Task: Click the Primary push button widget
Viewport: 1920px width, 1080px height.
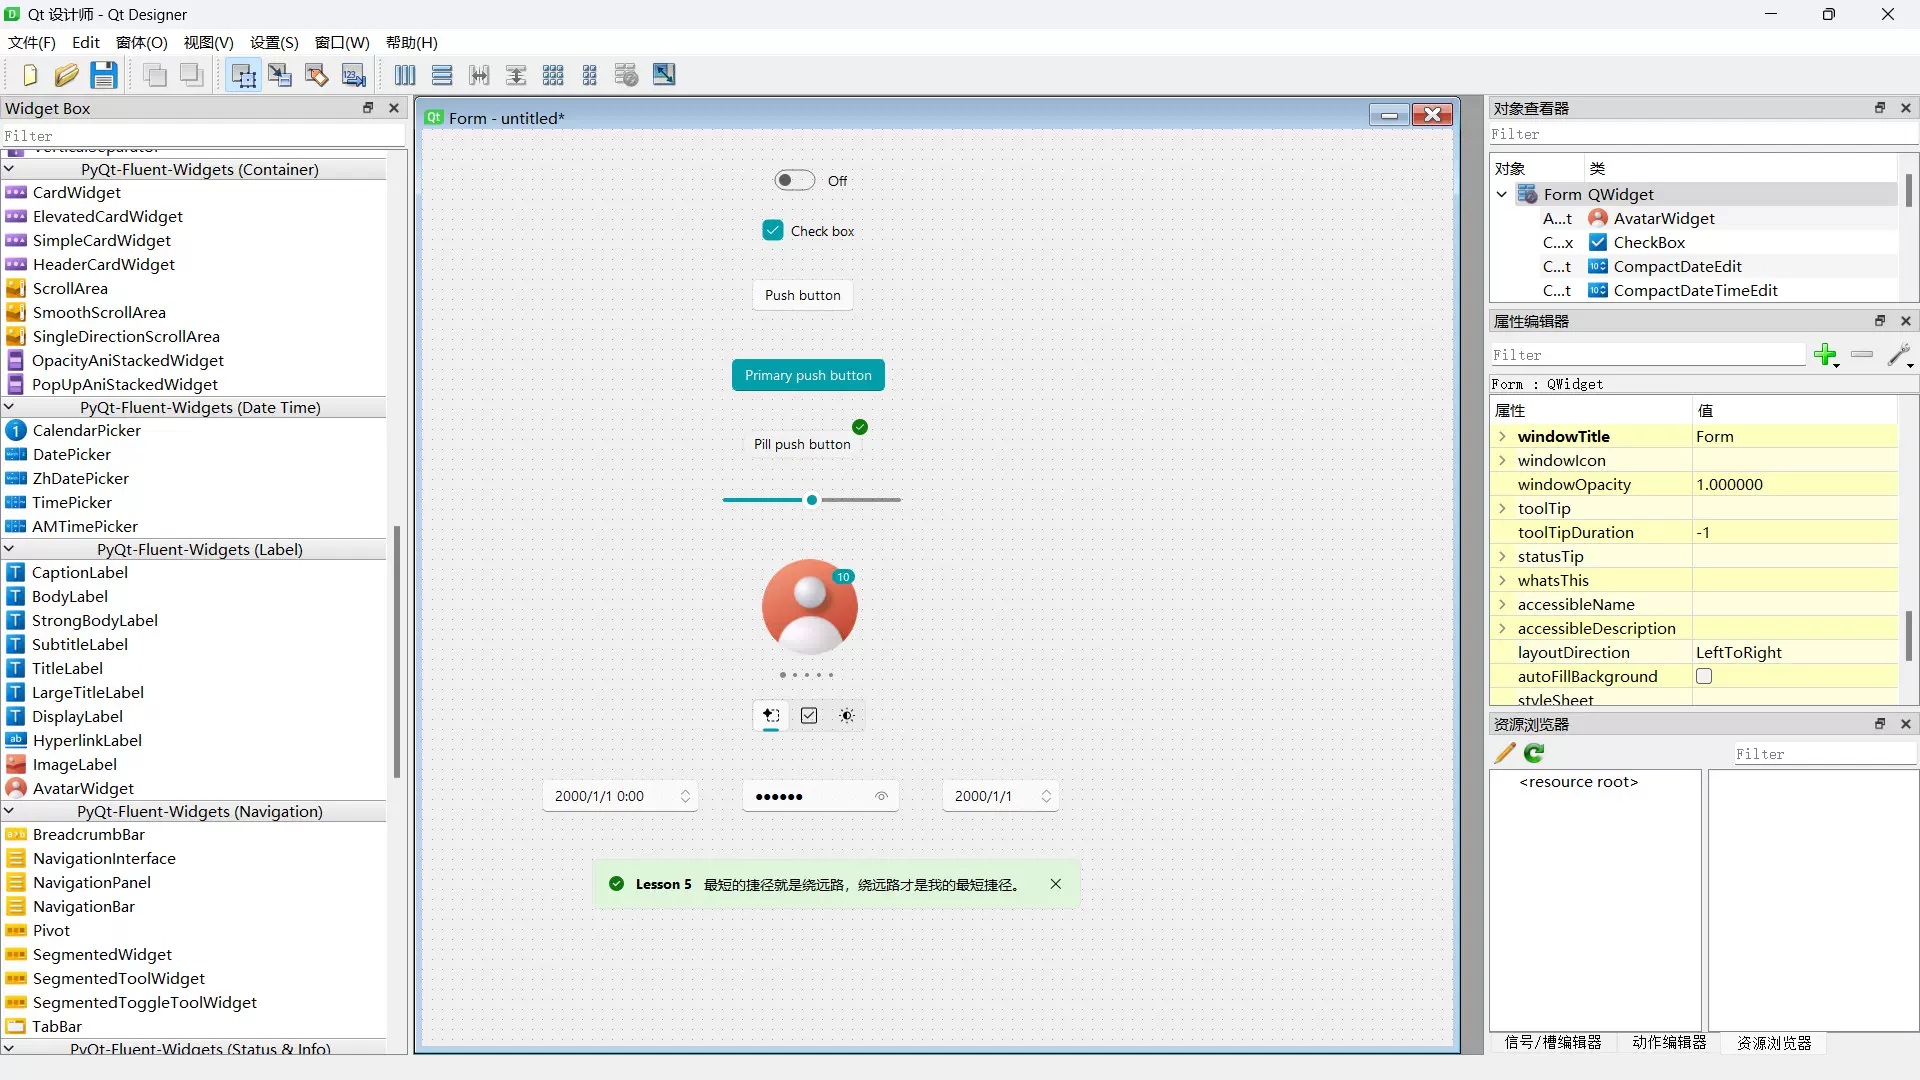Action: [807, 375]
